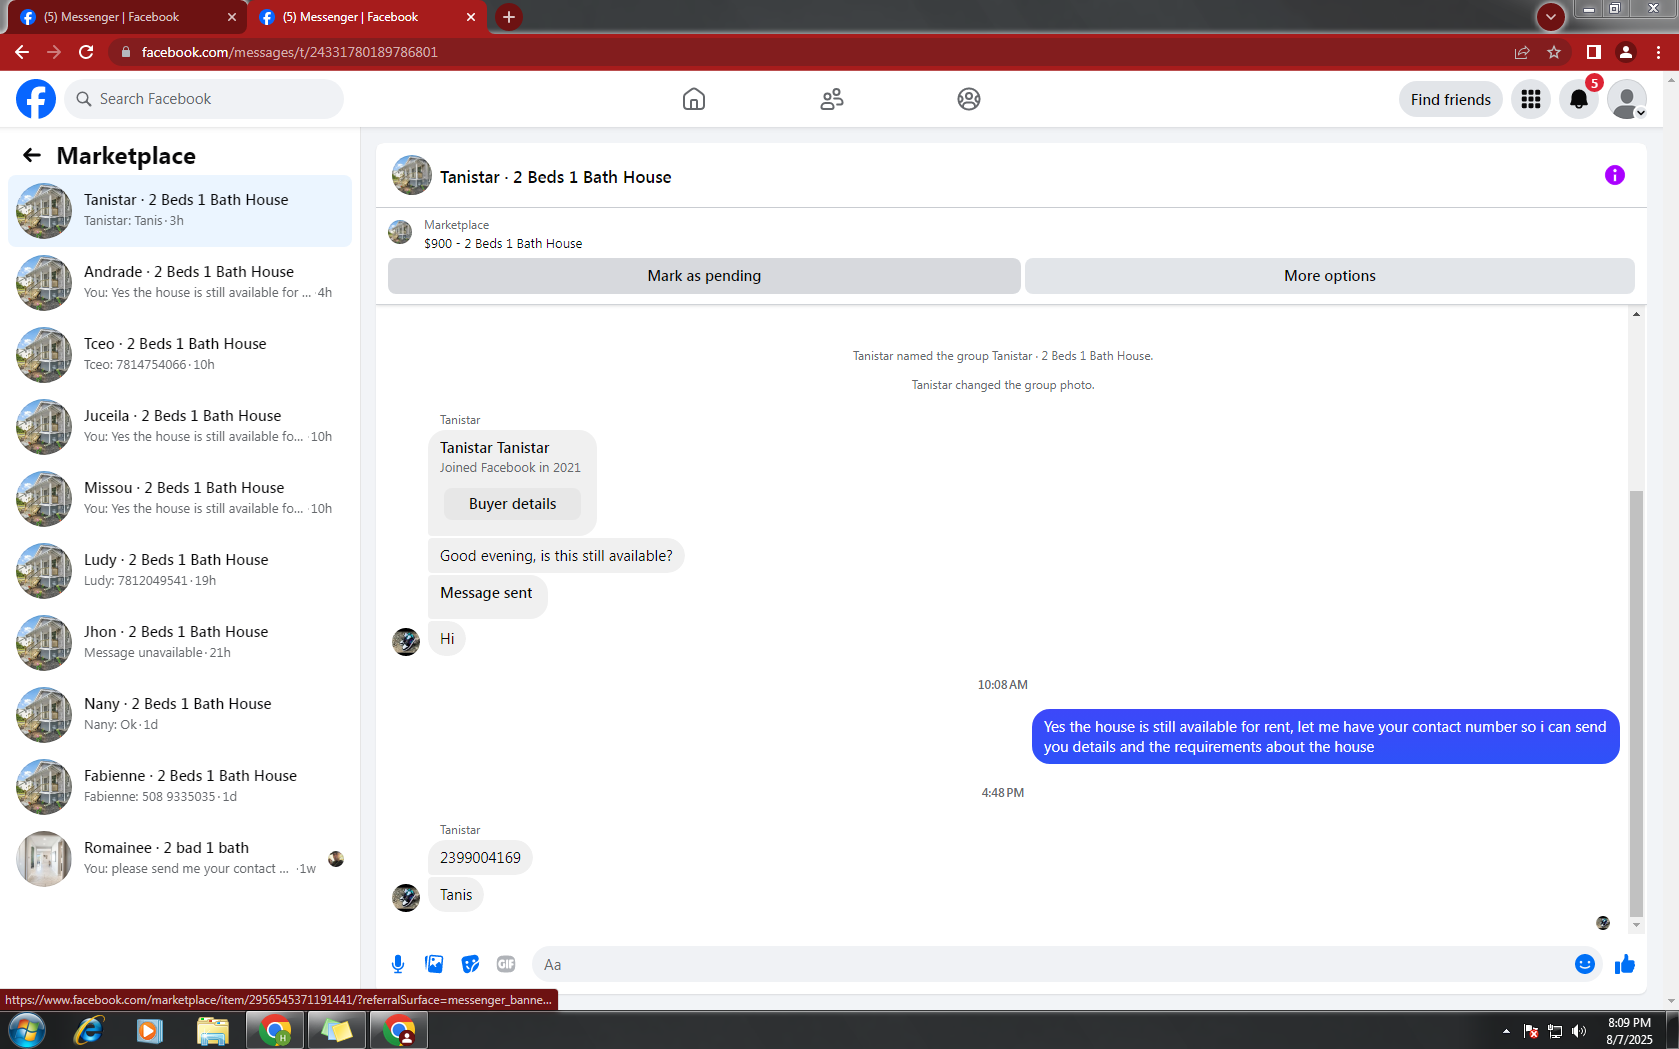Click the sender avatar beside the Hi message
The image size is (1679, 1049).
pos(406,642)
